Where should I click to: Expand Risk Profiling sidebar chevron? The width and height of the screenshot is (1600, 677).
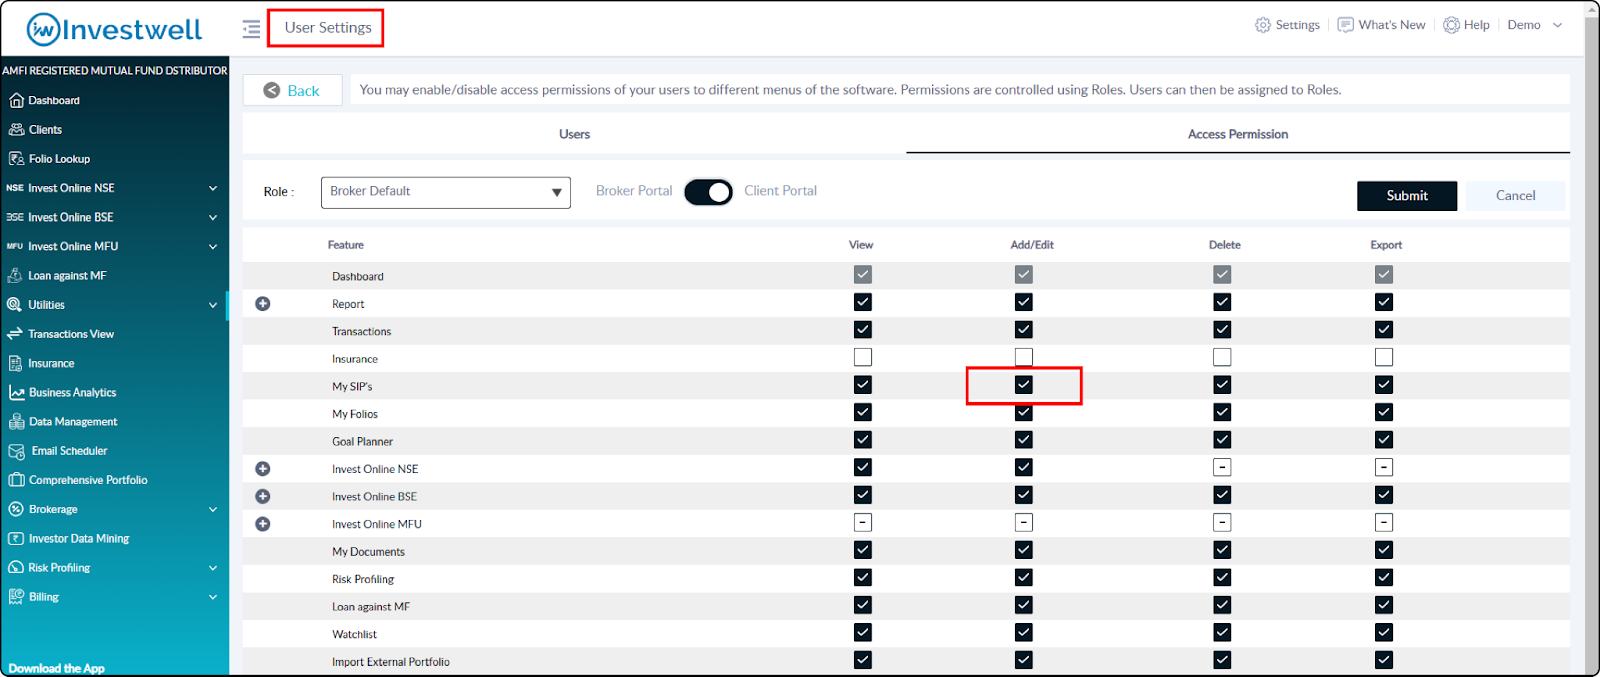coord(213,568)
